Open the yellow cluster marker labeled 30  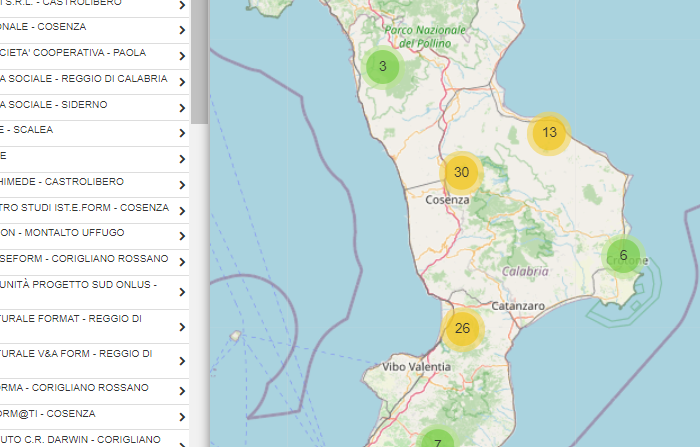[462, 173]
